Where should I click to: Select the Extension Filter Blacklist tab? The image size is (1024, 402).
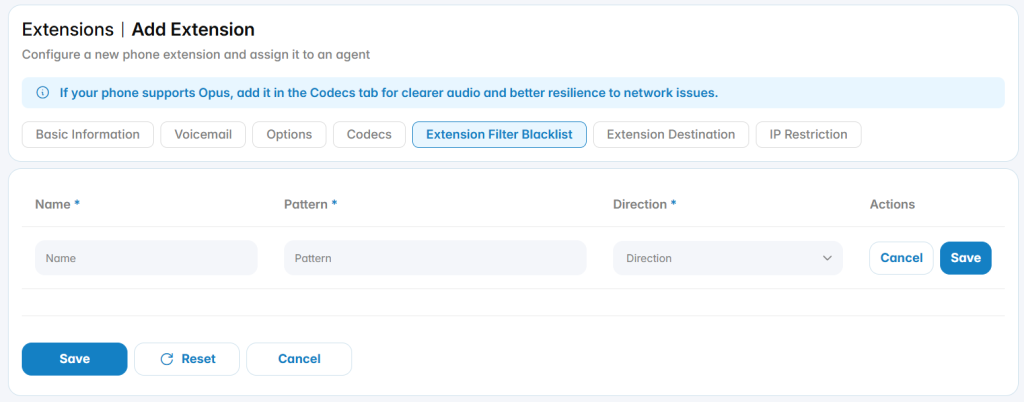pos(499,134)
